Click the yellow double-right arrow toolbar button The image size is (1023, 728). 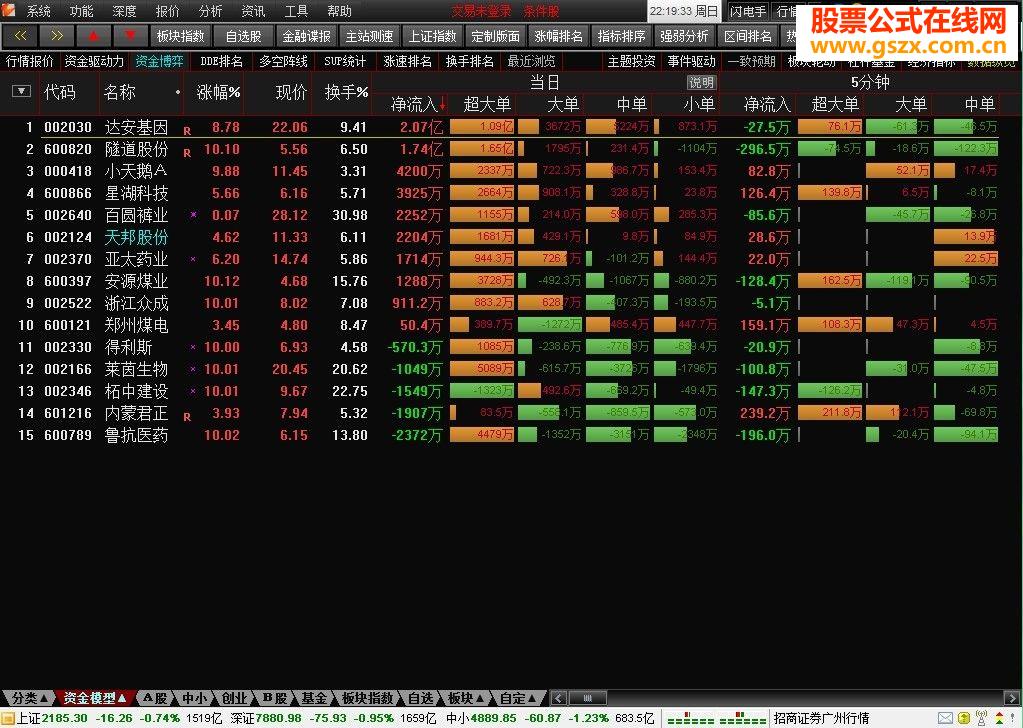57,36
